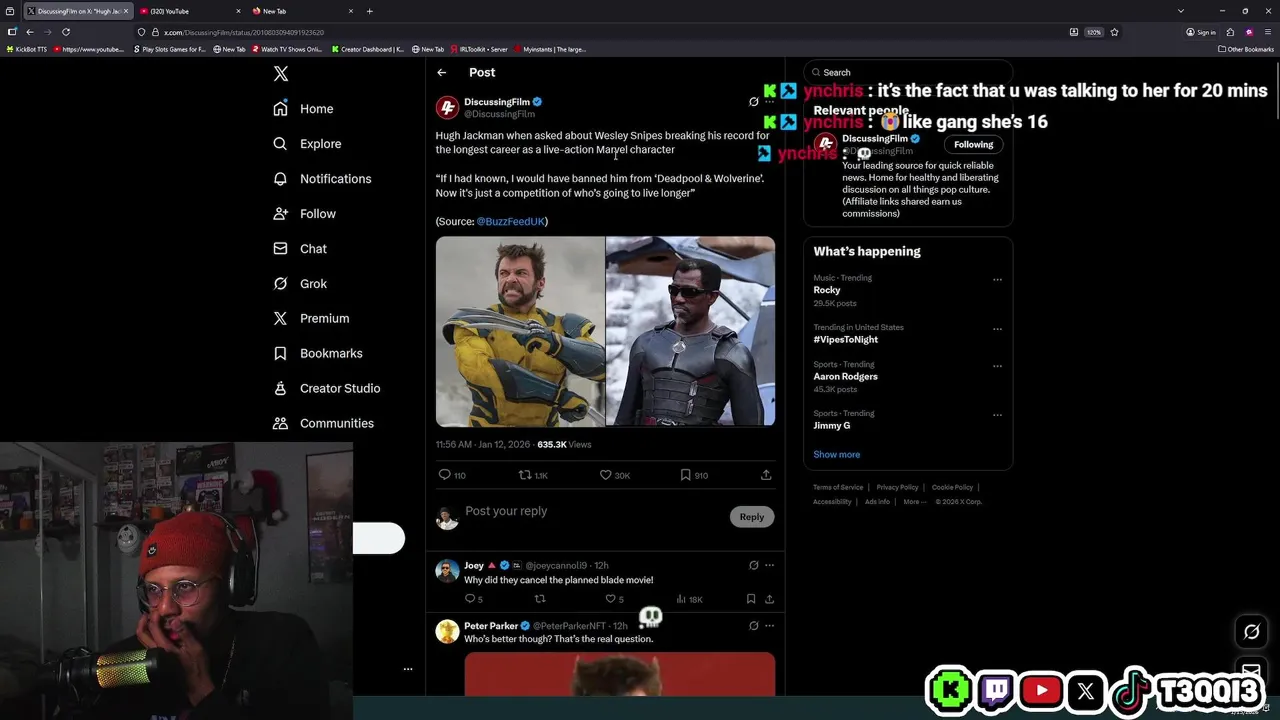
Task: Toggle Following for DiscussingFilm
Action: 973,144
